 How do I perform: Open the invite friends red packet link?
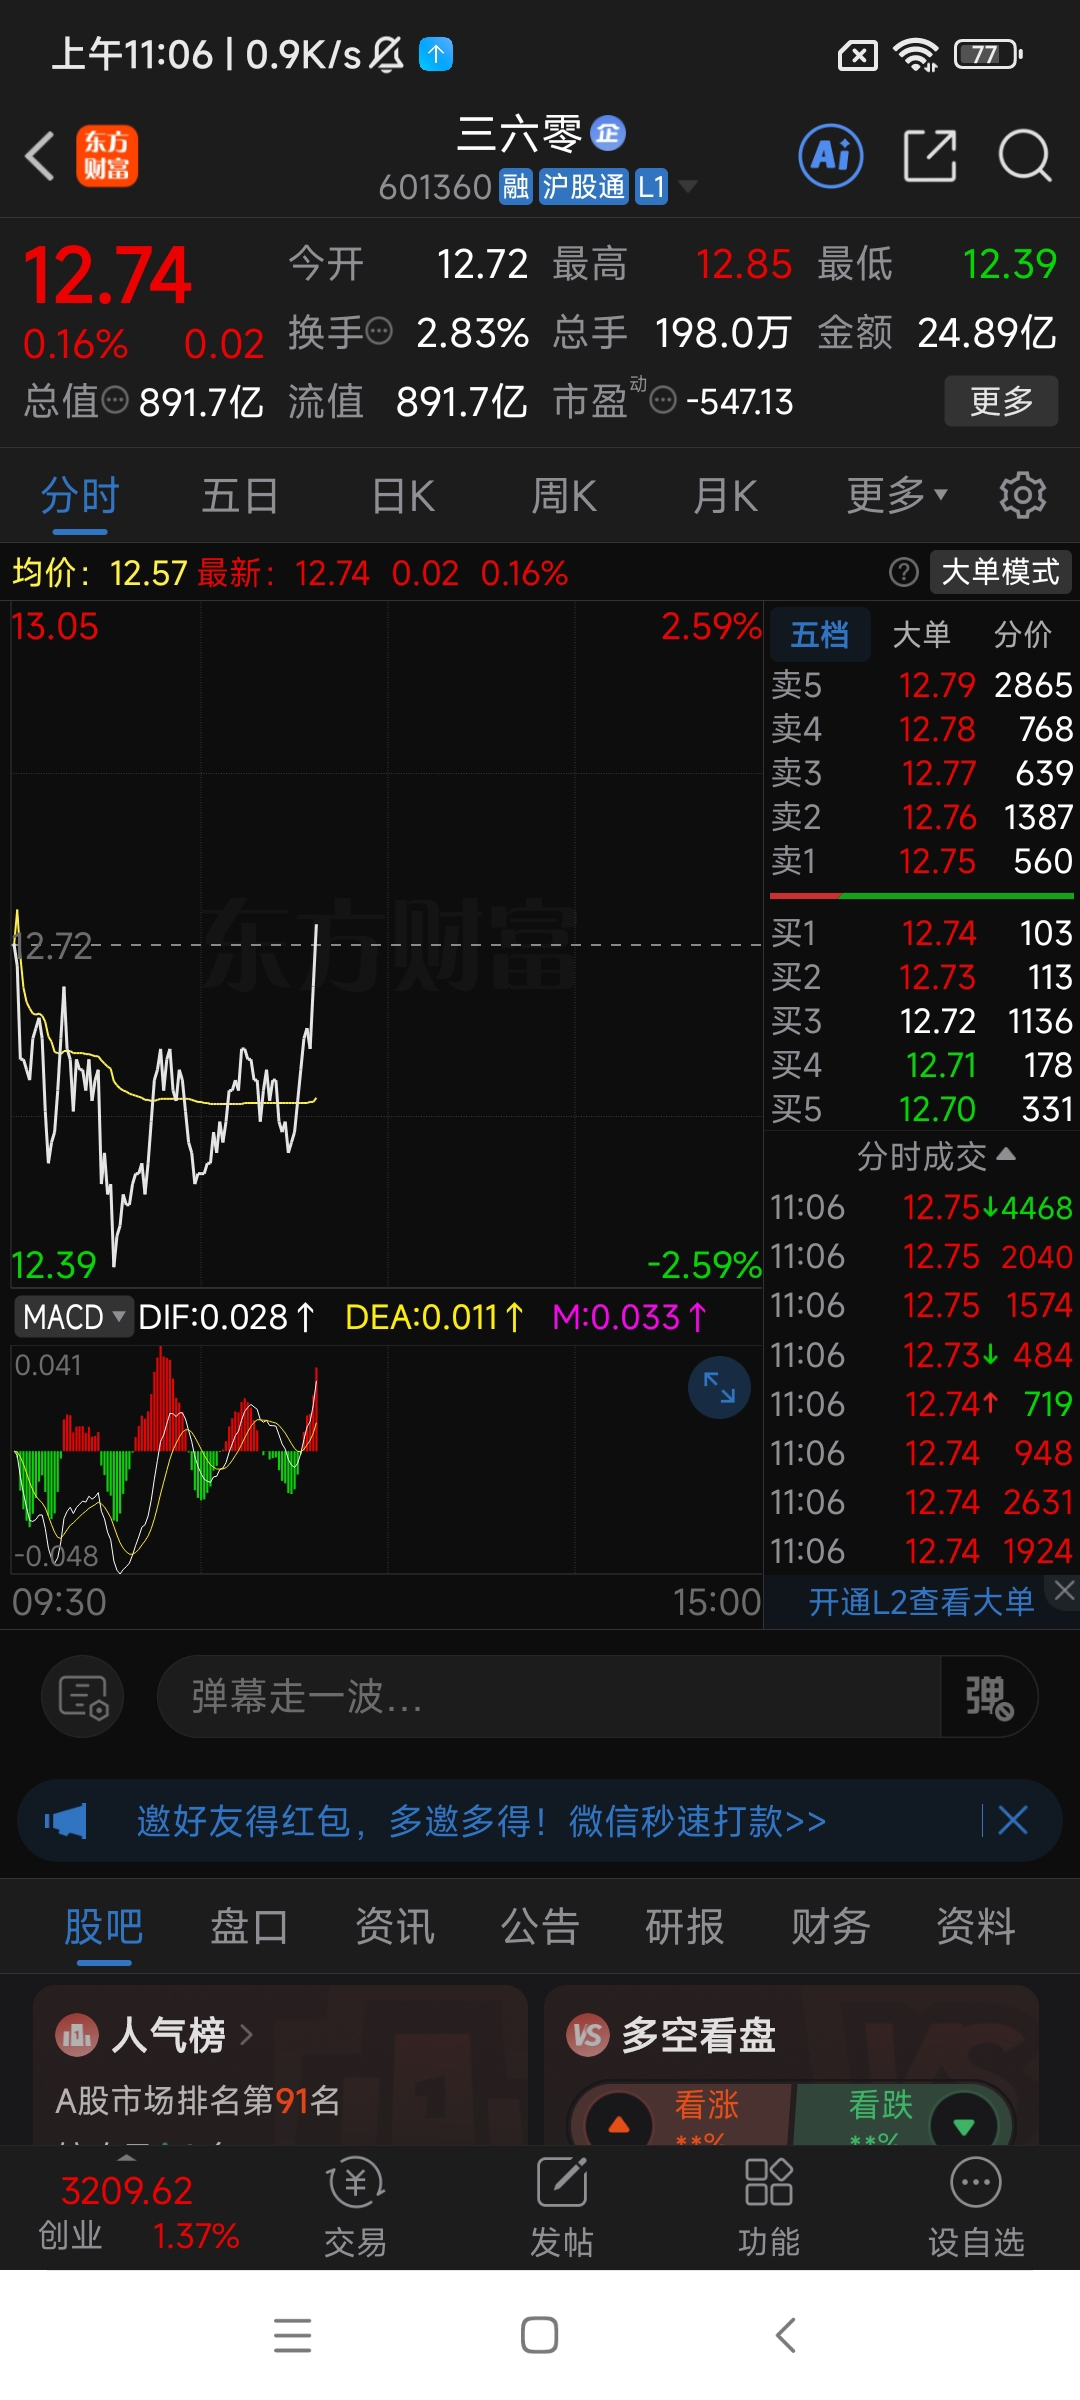tap(481, 1821)
